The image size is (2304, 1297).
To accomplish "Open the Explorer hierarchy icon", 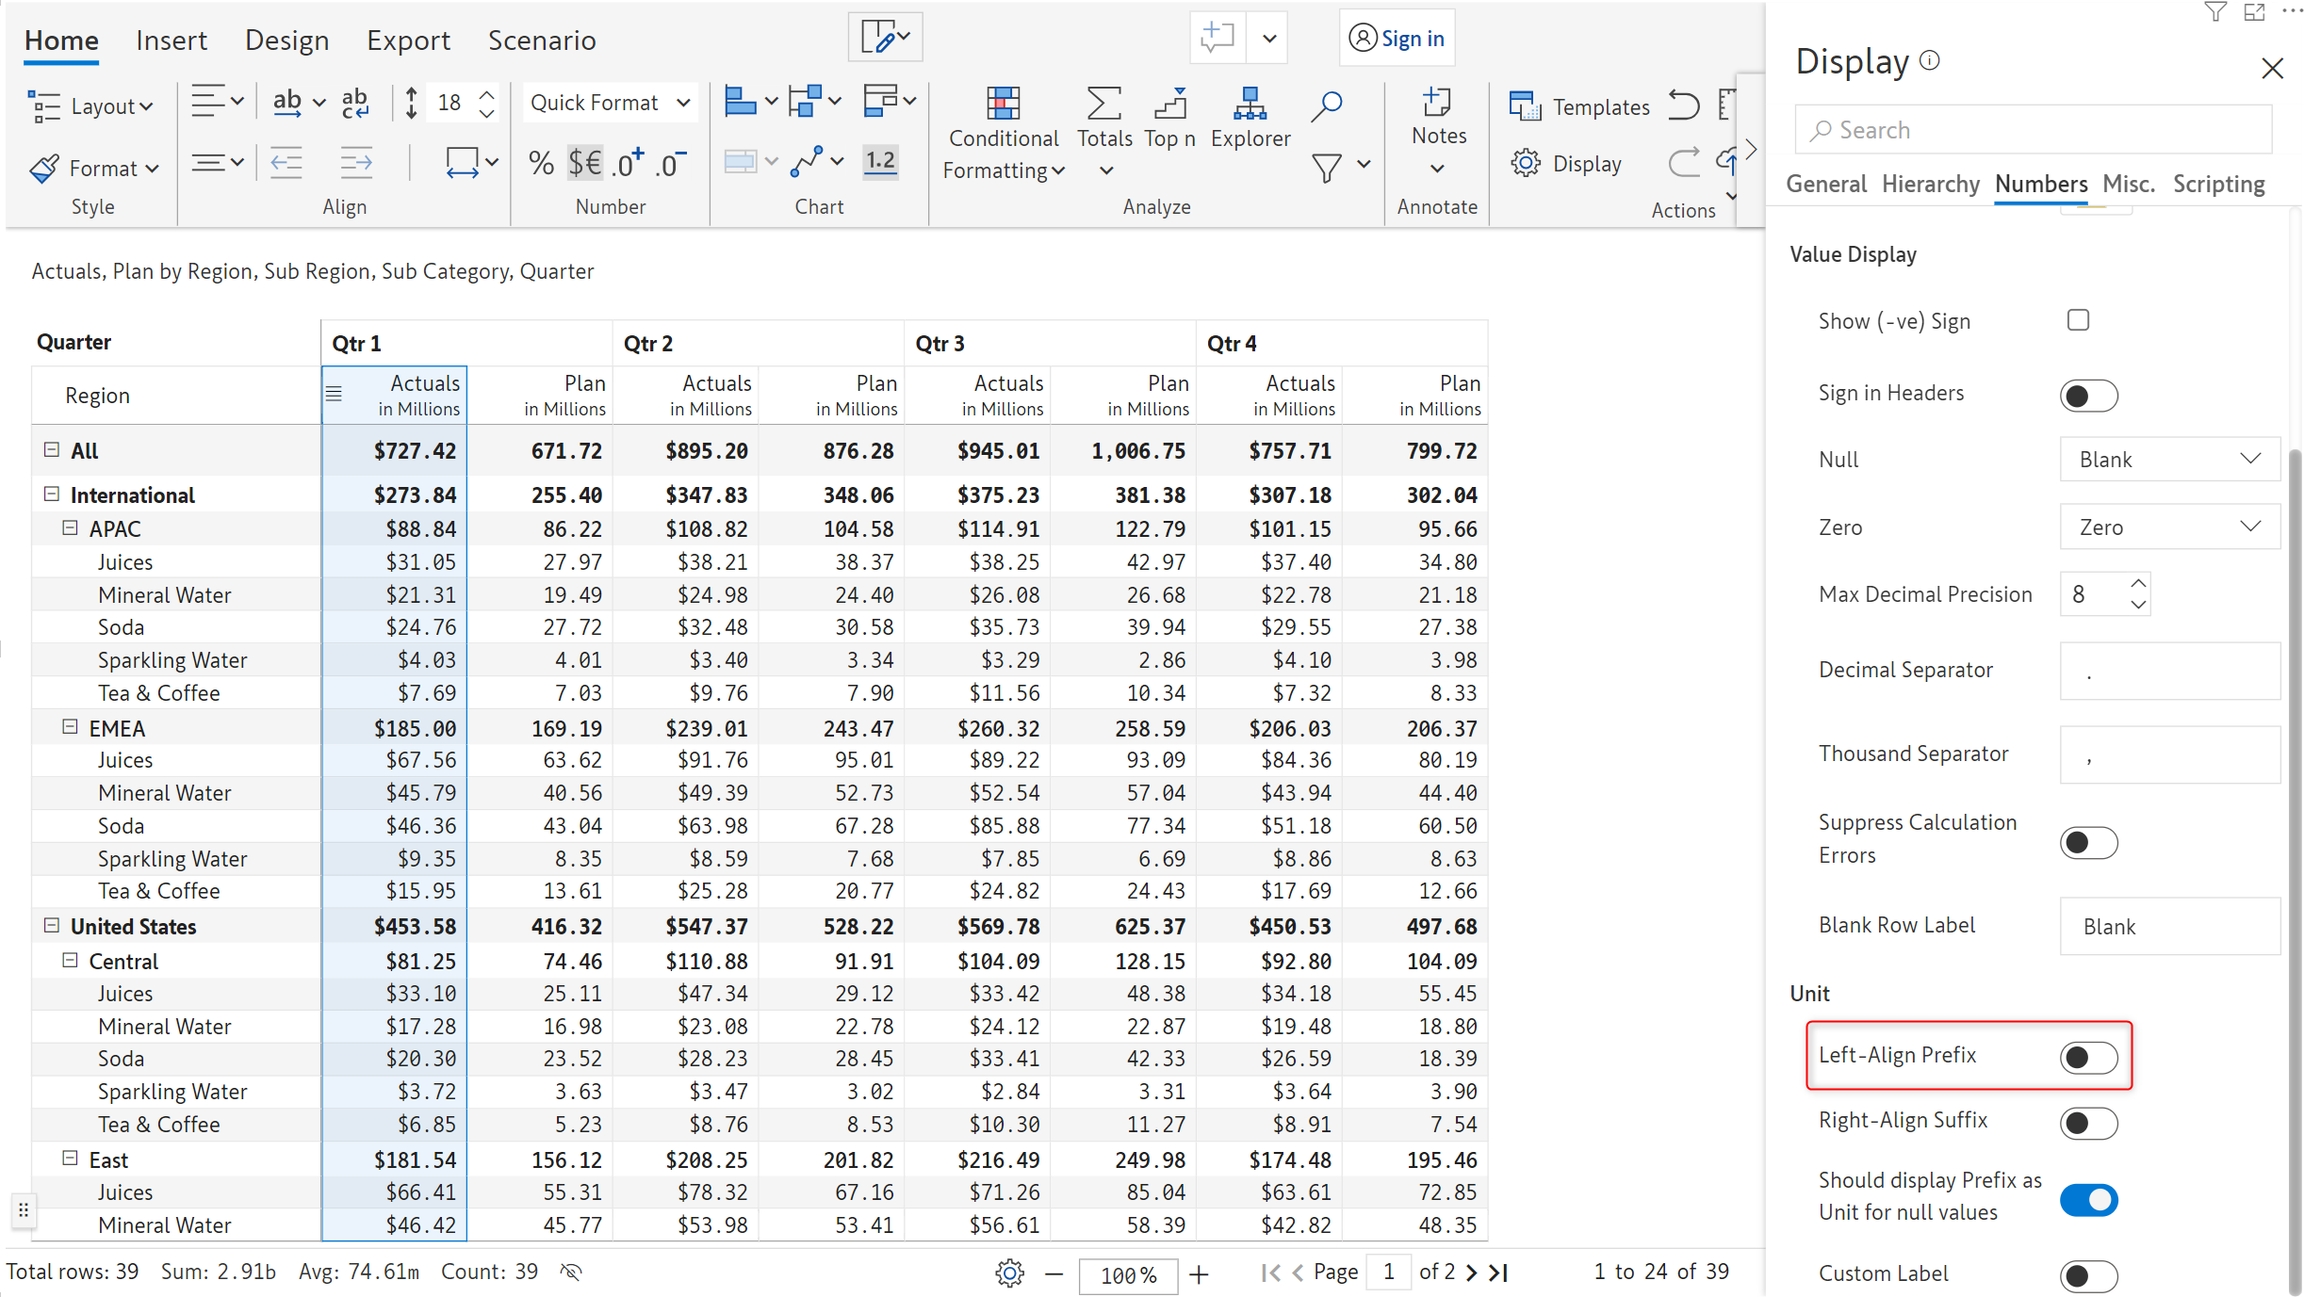I will 1249,104.
